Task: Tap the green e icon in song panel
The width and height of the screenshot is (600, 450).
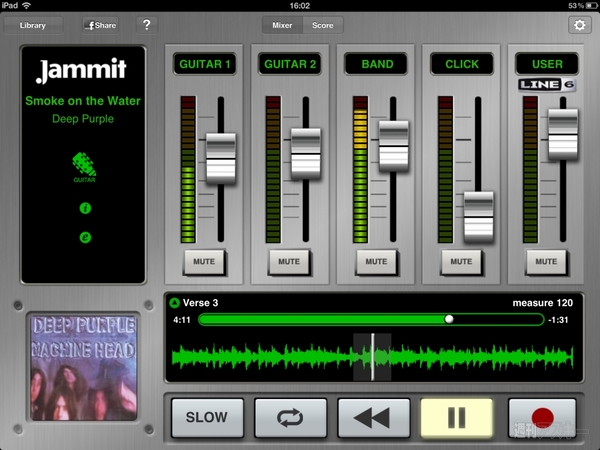Action: point(85,237)
